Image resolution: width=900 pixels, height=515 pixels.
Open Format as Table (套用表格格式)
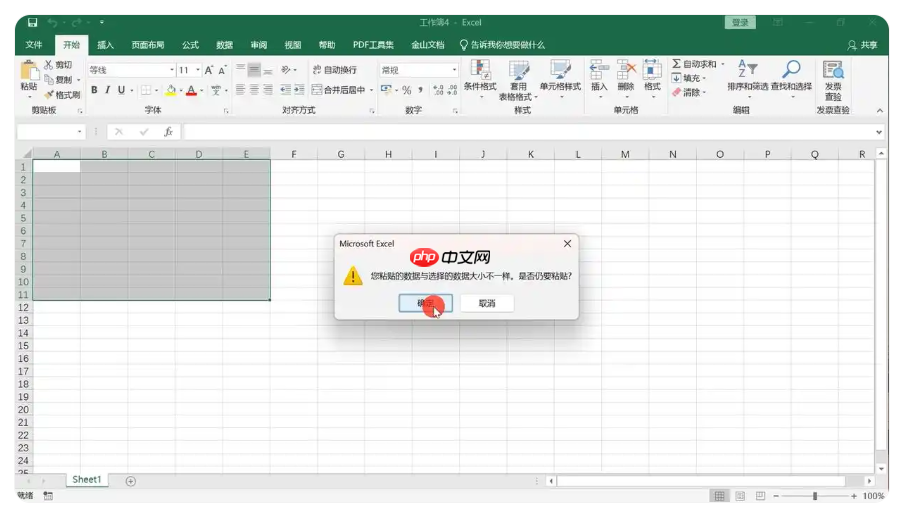click(x=518, y=80)
